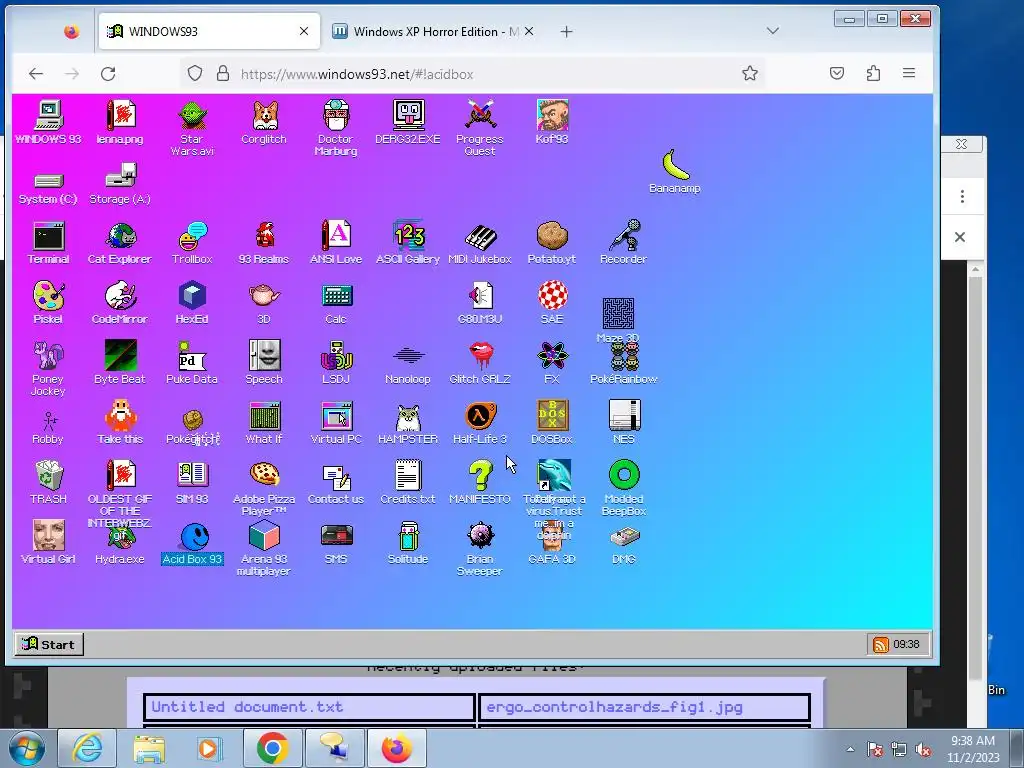The height and width of the screenshot is (768, 1024).
Task: Launch the MIDI Jukebox icon
Action: tap(481, 237)
